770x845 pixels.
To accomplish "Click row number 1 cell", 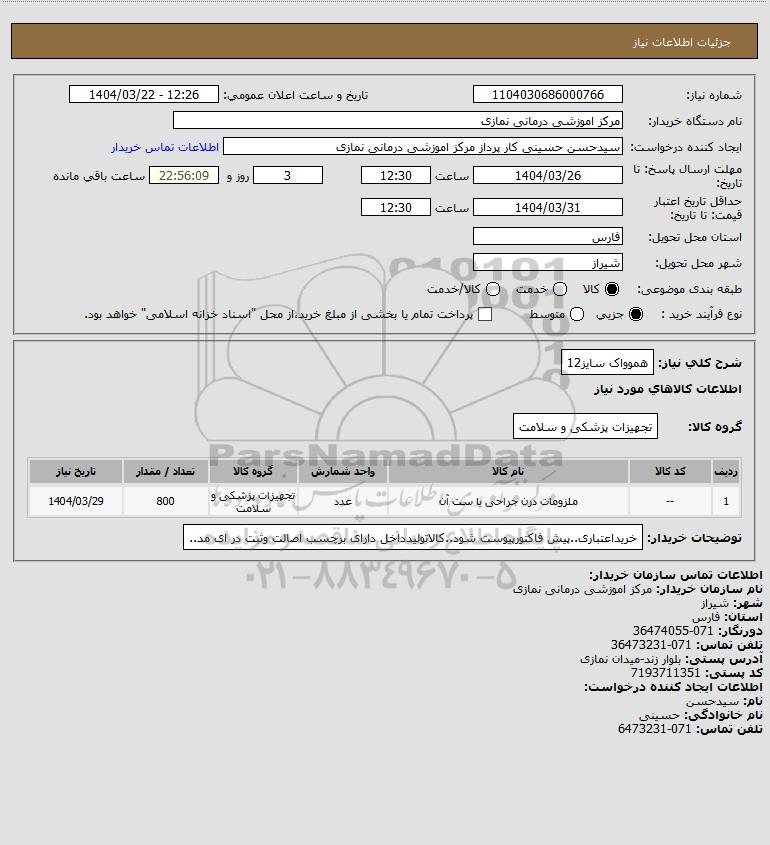I will click(x=726, y=501).
